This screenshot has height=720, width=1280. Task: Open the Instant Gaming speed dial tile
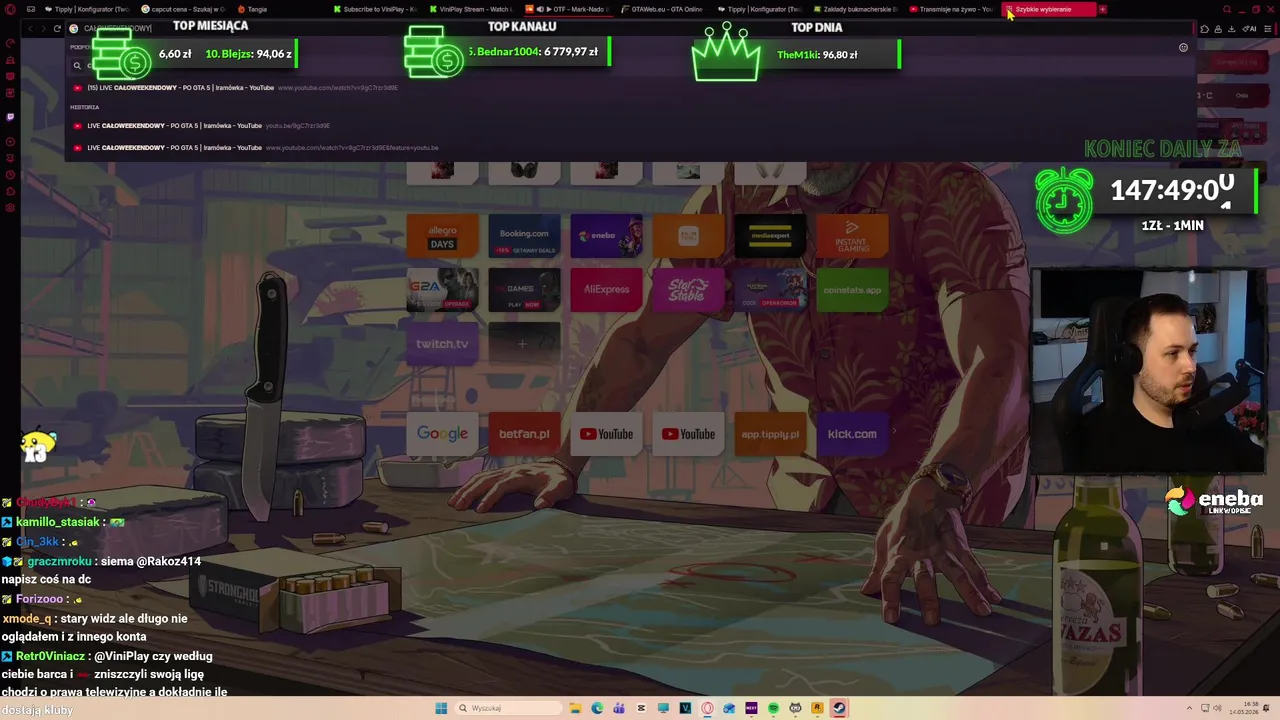(852, 236)
